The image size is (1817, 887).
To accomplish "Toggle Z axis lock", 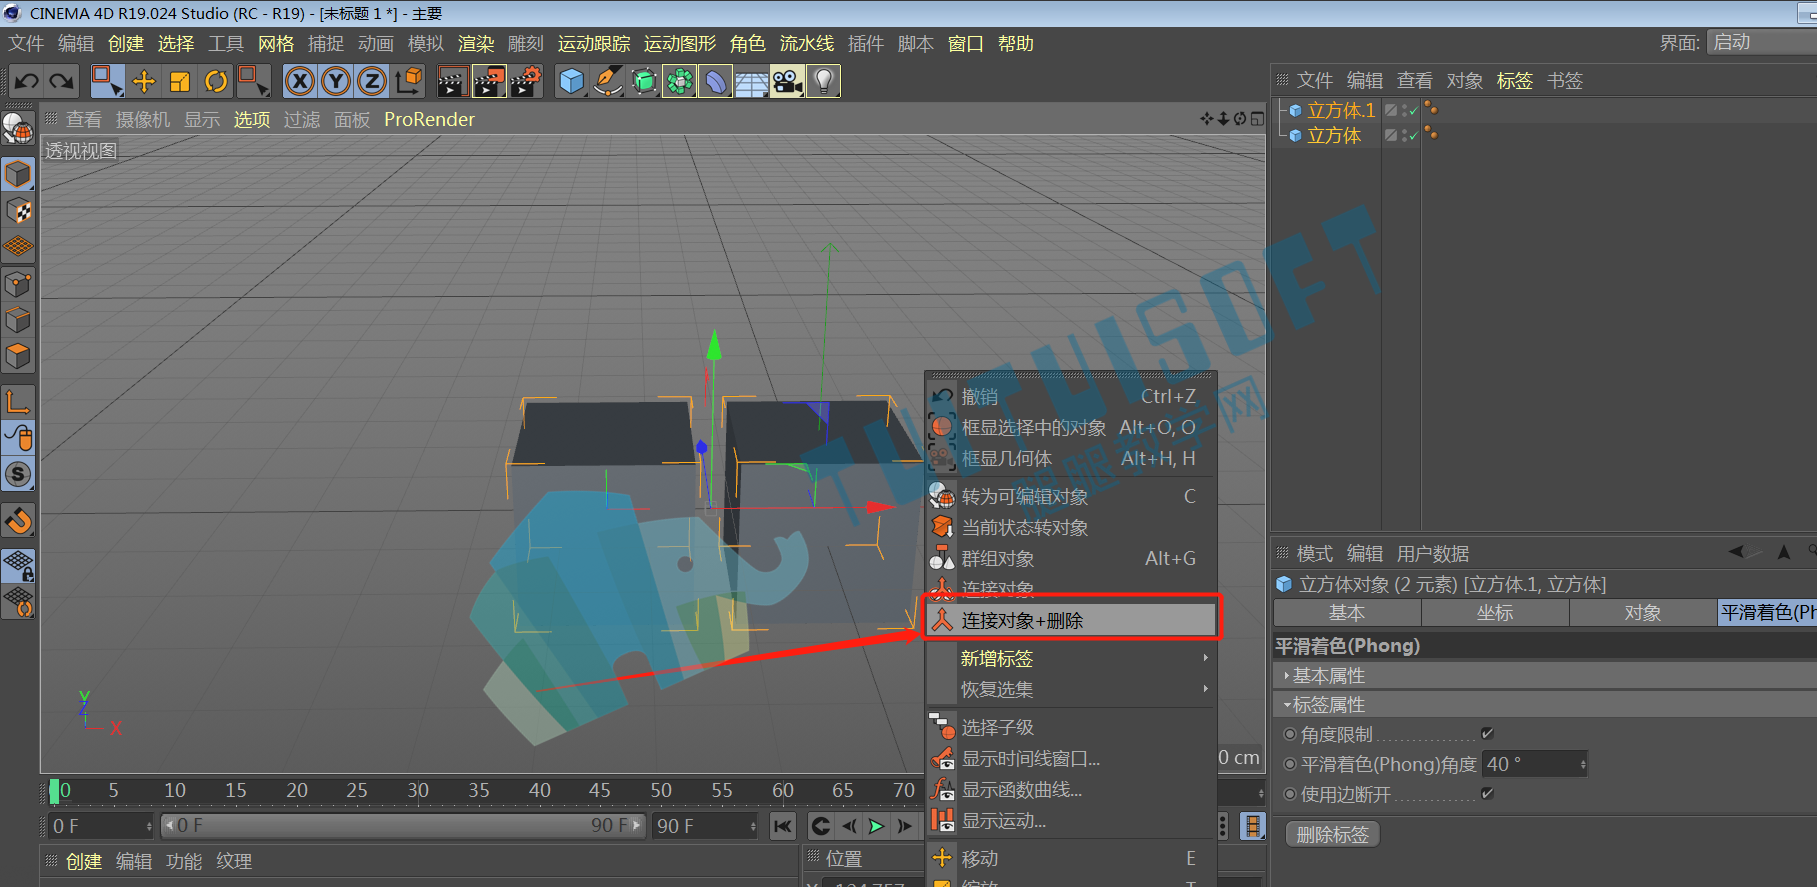I will (x=372, y=81).
